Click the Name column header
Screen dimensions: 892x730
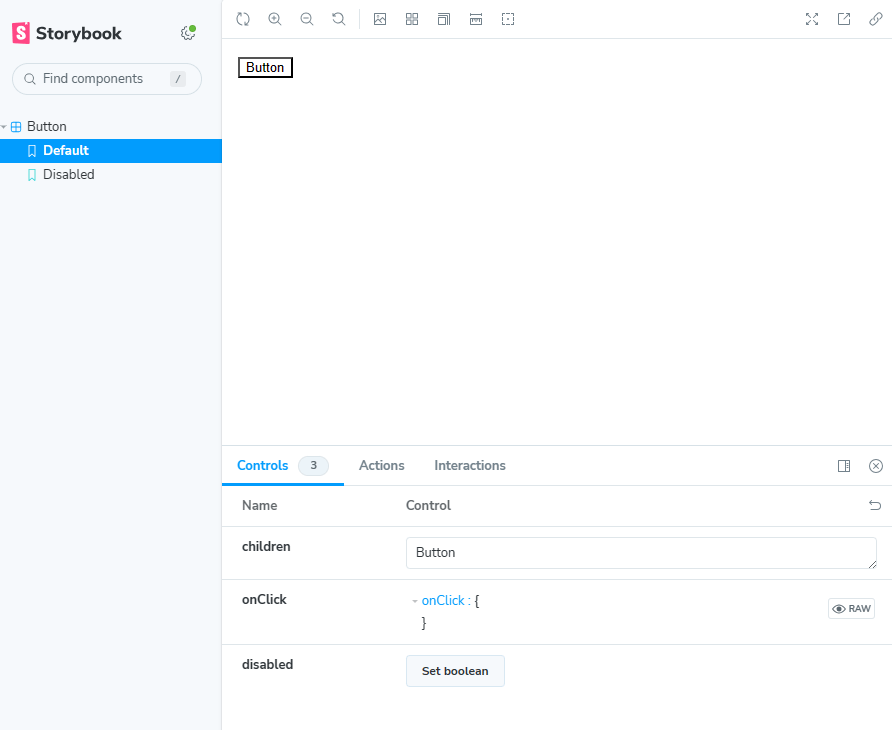pyautogui.click(x=259, y=506)
